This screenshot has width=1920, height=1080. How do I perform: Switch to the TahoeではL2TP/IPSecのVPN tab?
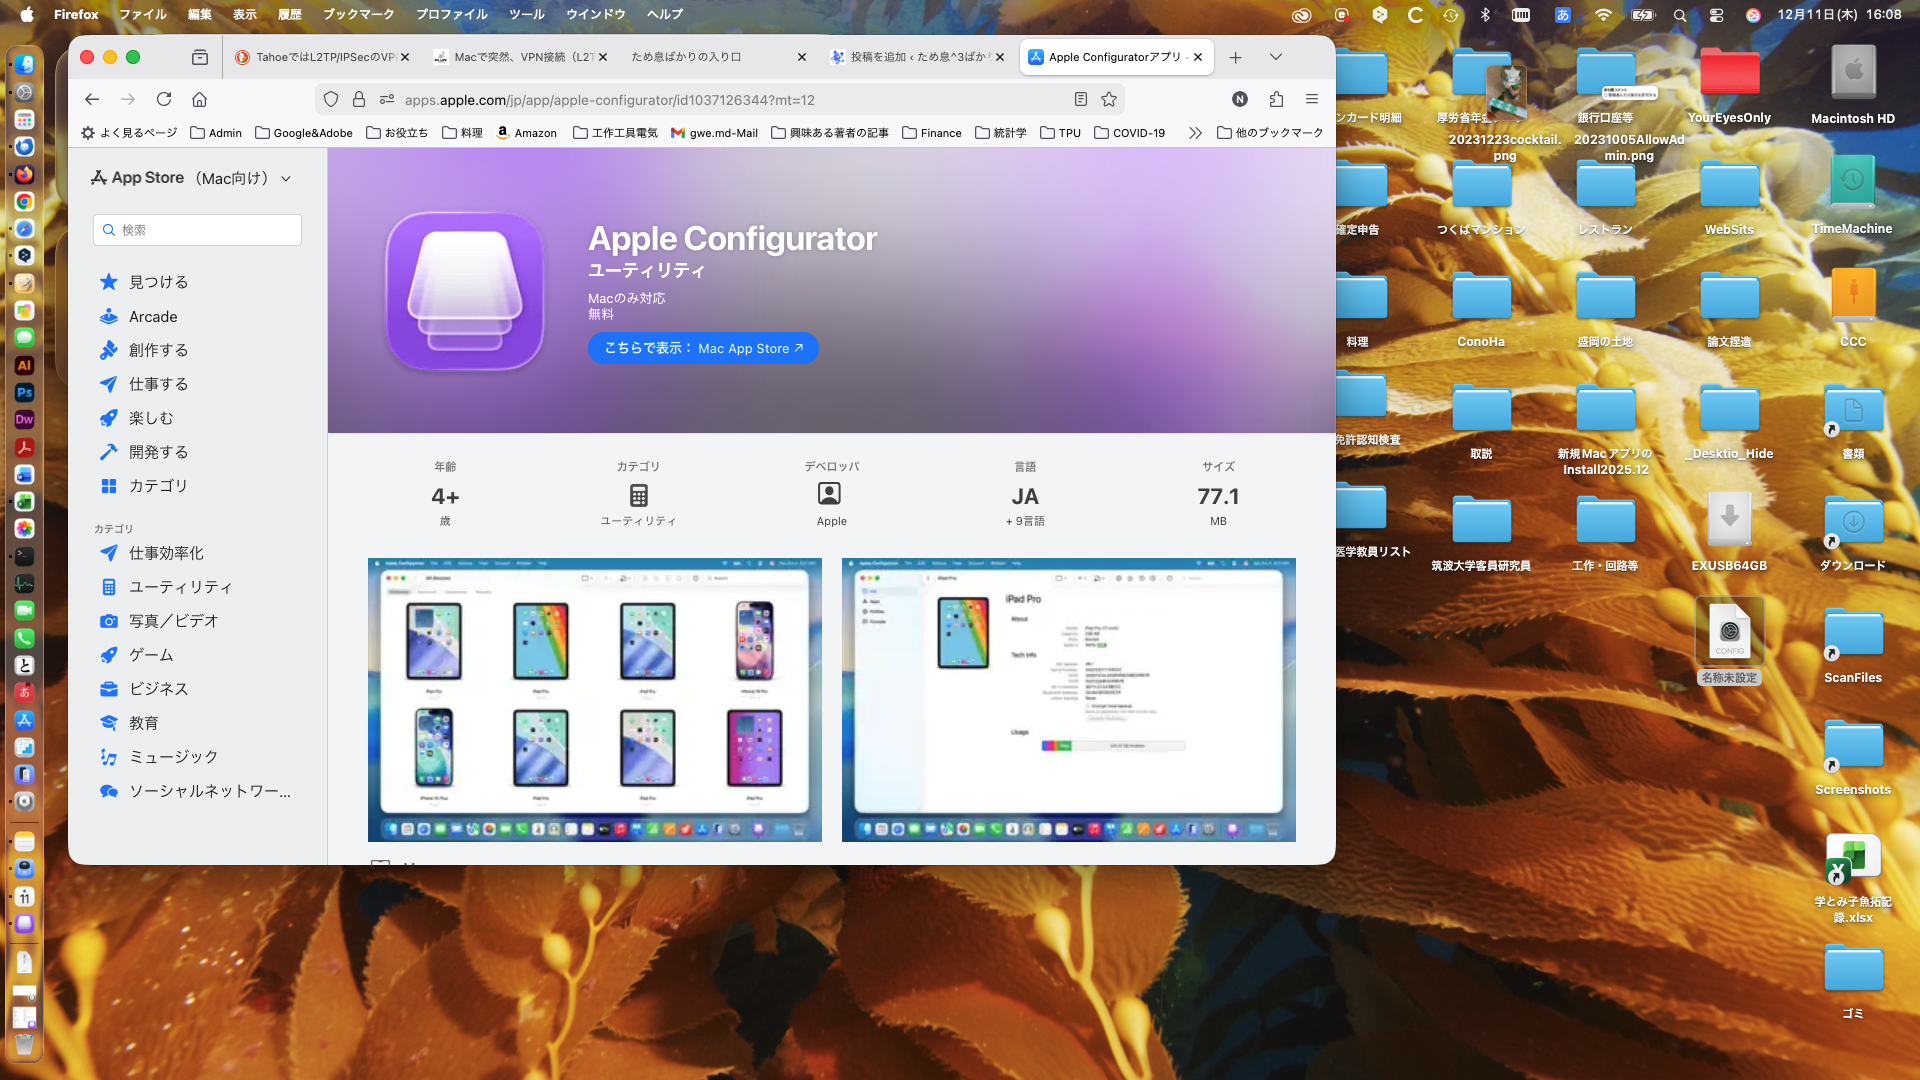(x=320, y=57)
